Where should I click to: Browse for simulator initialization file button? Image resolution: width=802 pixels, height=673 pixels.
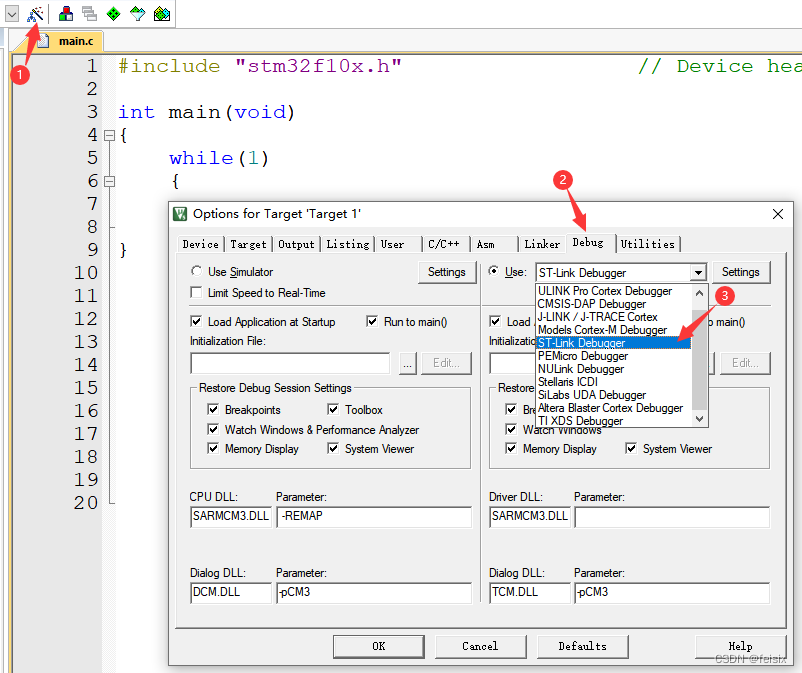point(407,364)
